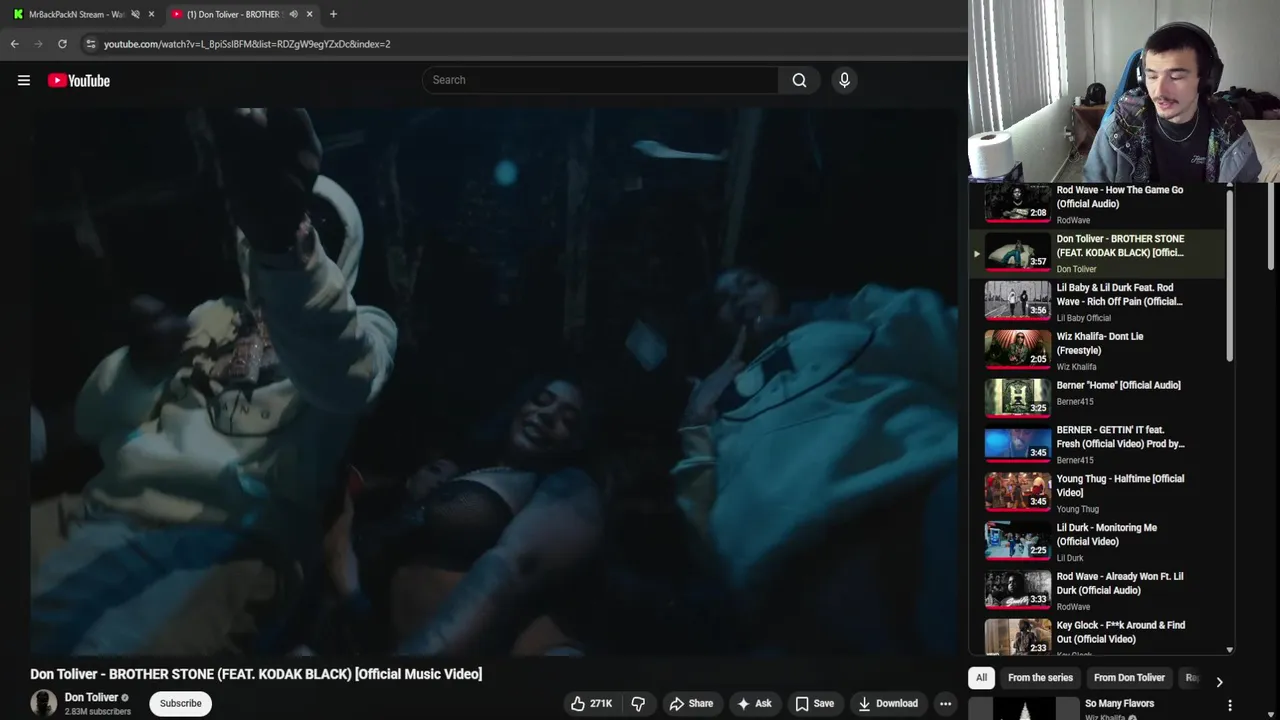Open more actions three-dot menu
This screenshot has height=720, width=1280.
point(945,703)
